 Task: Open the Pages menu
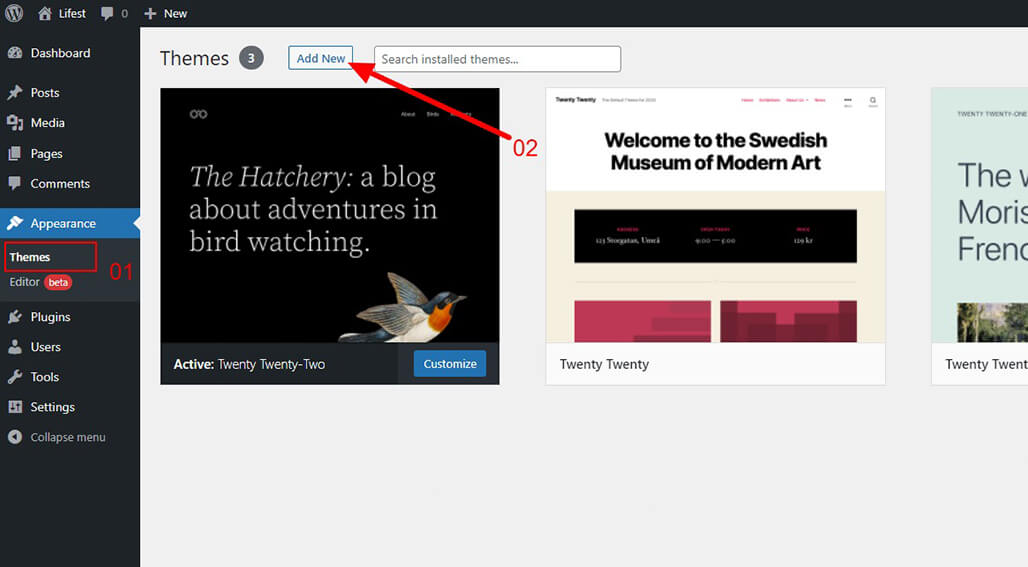coord(47,153)
